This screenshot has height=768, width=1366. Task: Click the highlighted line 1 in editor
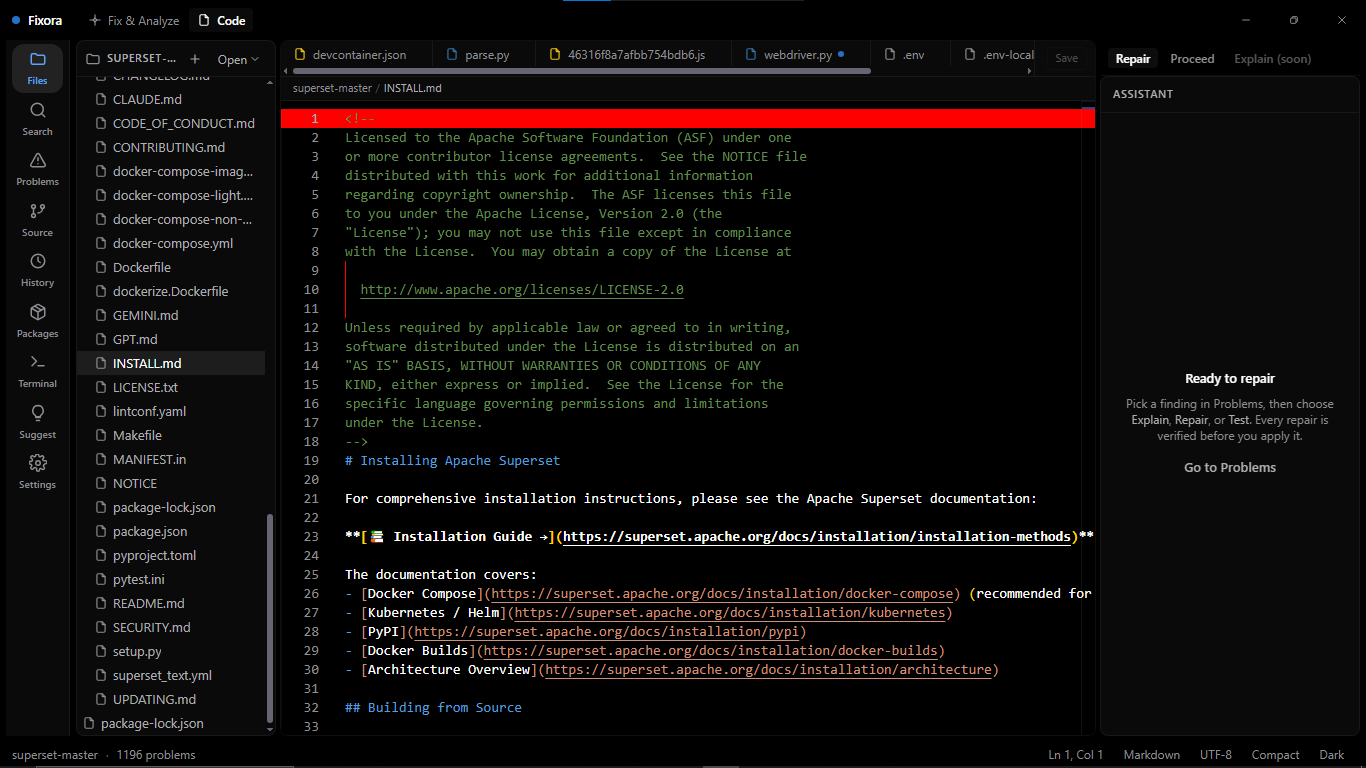pyautogui.click(x=688, y=118)
